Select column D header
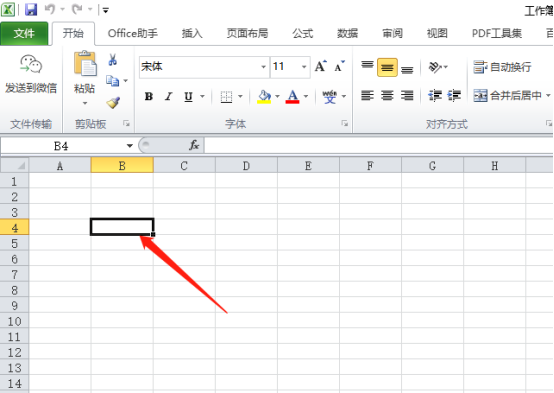554x393 pixels. coord(246,165)
